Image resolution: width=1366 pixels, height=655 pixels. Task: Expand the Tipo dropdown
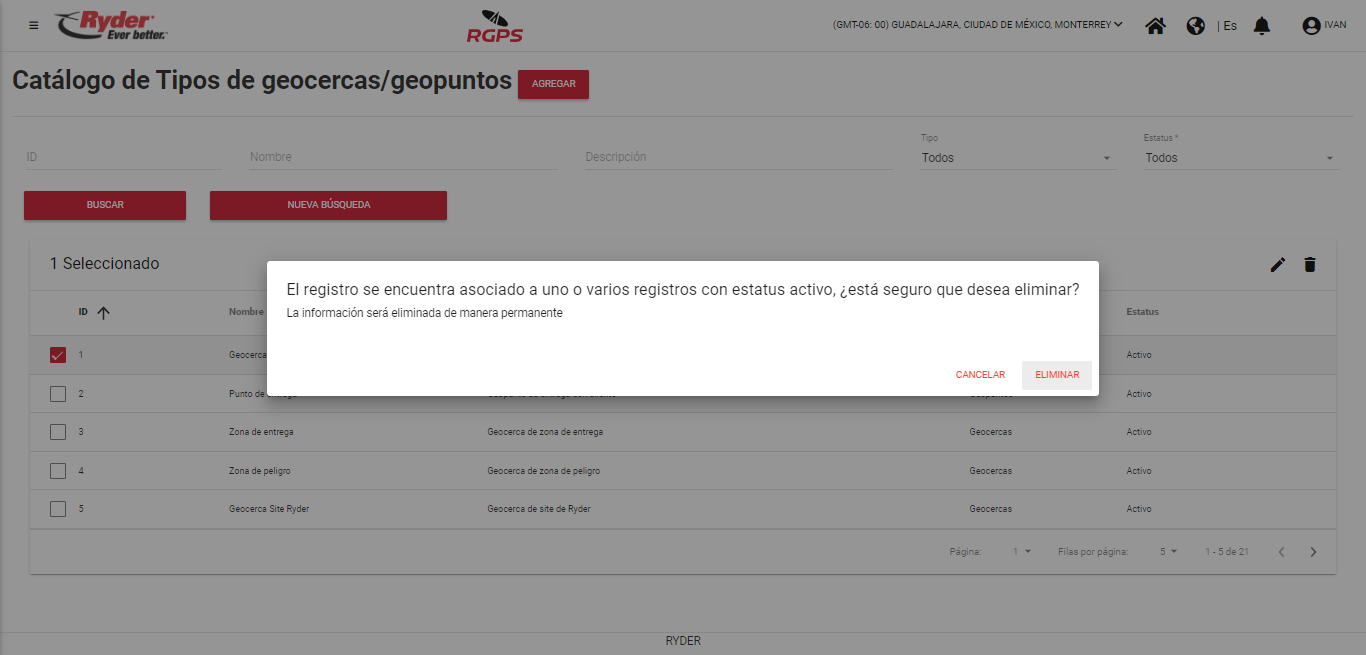(1017, 158)
